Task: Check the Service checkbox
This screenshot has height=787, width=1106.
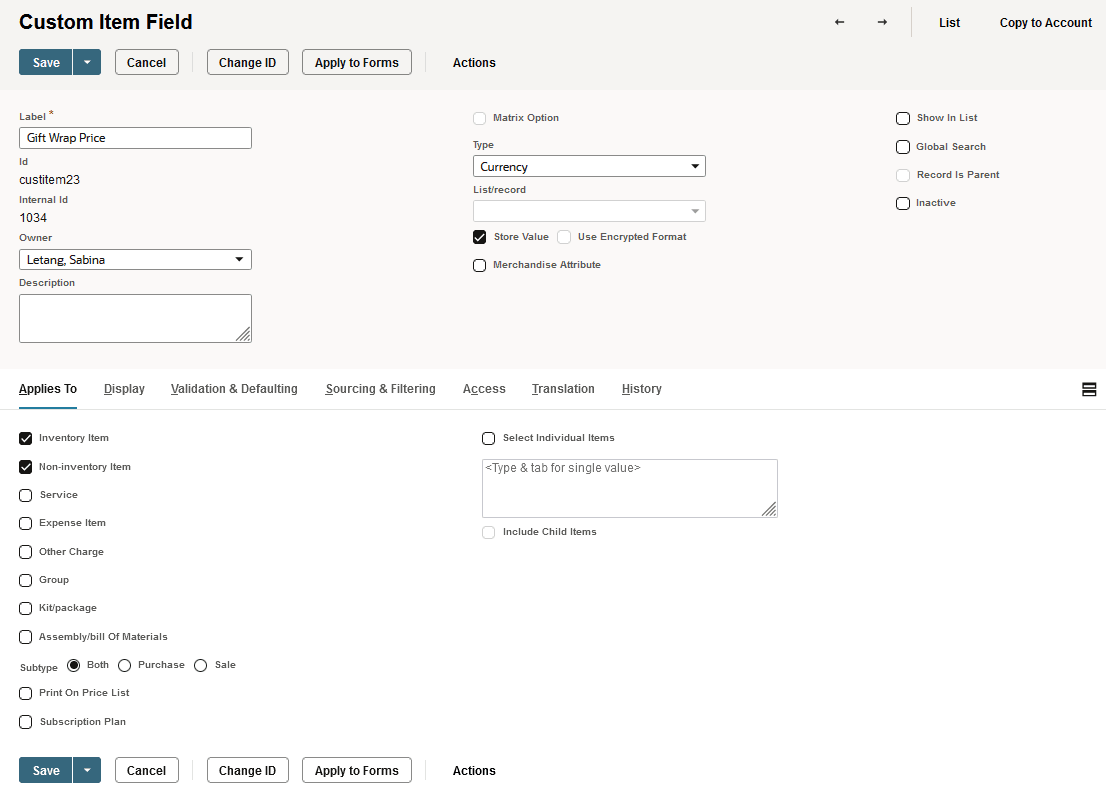Action: tap(25, 495)
